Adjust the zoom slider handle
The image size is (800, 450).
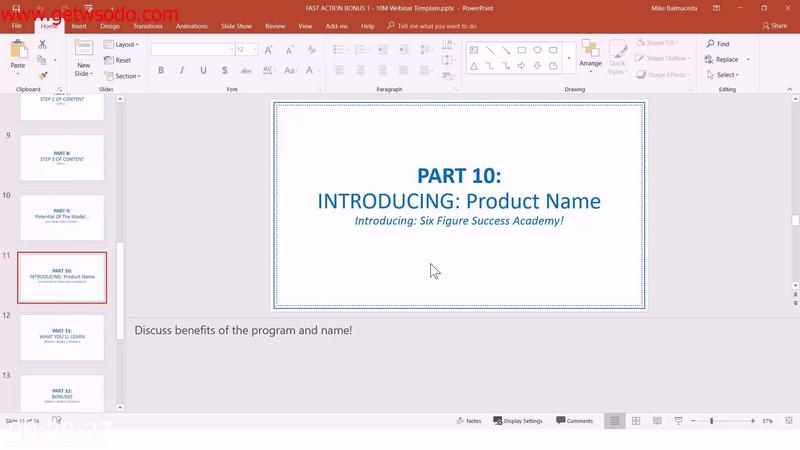point(711,421)
